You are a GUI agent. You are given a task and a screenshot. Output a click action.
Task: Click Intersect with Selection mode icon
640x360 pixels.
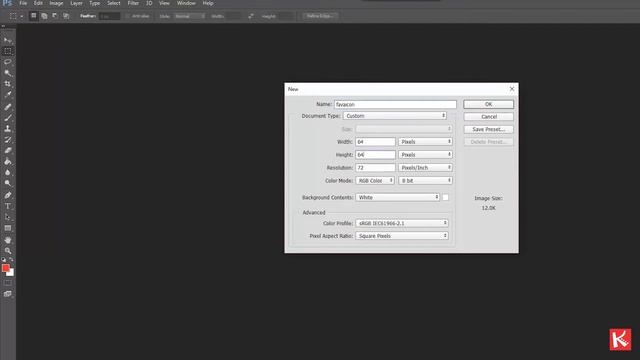coord(66,16)
